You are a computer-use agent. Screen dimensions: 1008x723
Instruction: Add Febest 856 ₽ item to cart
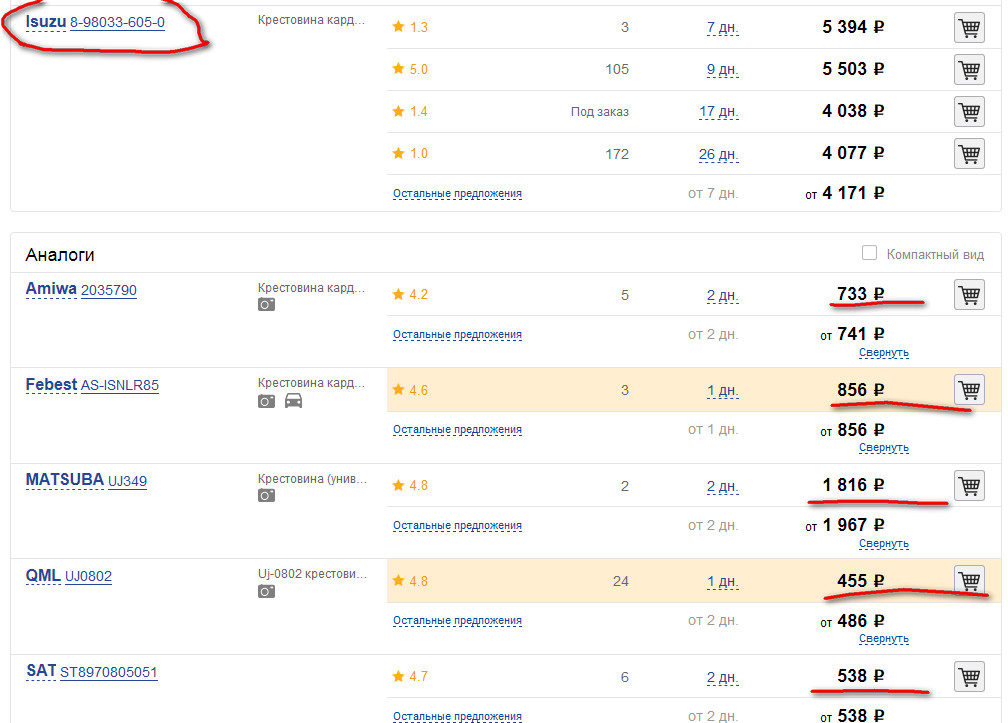tap(969, 389)
